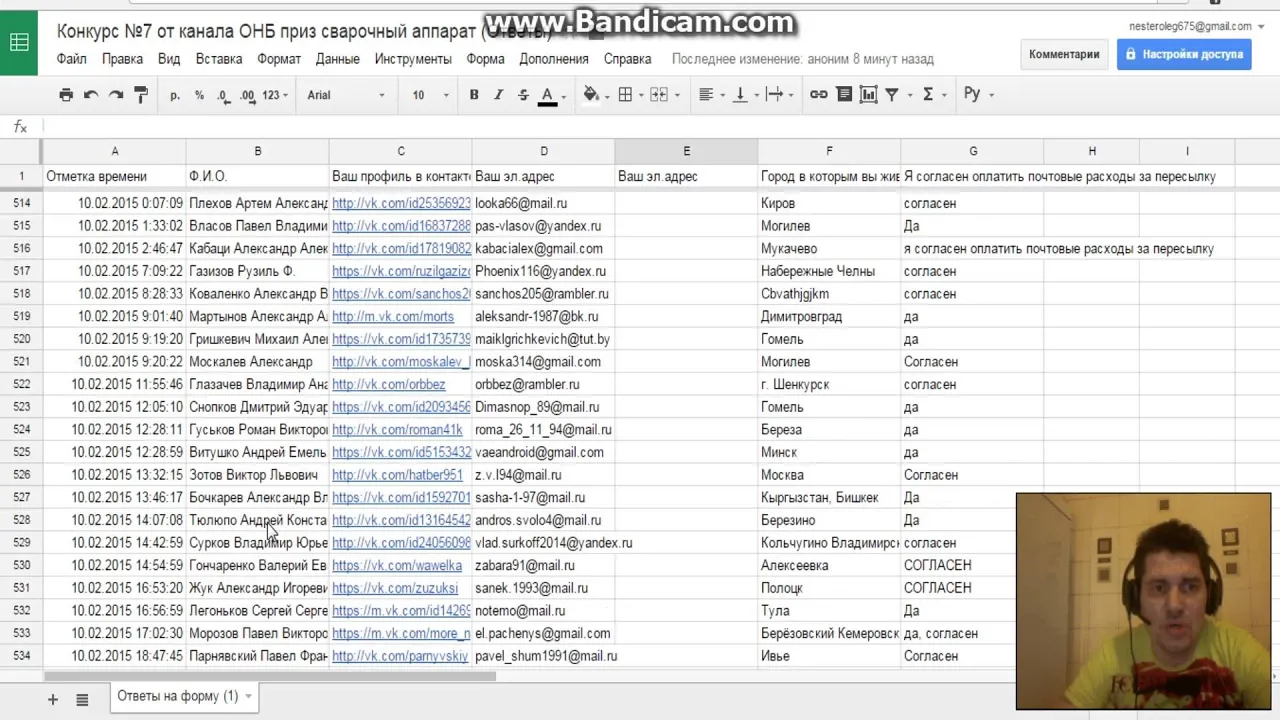Open the Дополнения menu

tap(553, 59)
